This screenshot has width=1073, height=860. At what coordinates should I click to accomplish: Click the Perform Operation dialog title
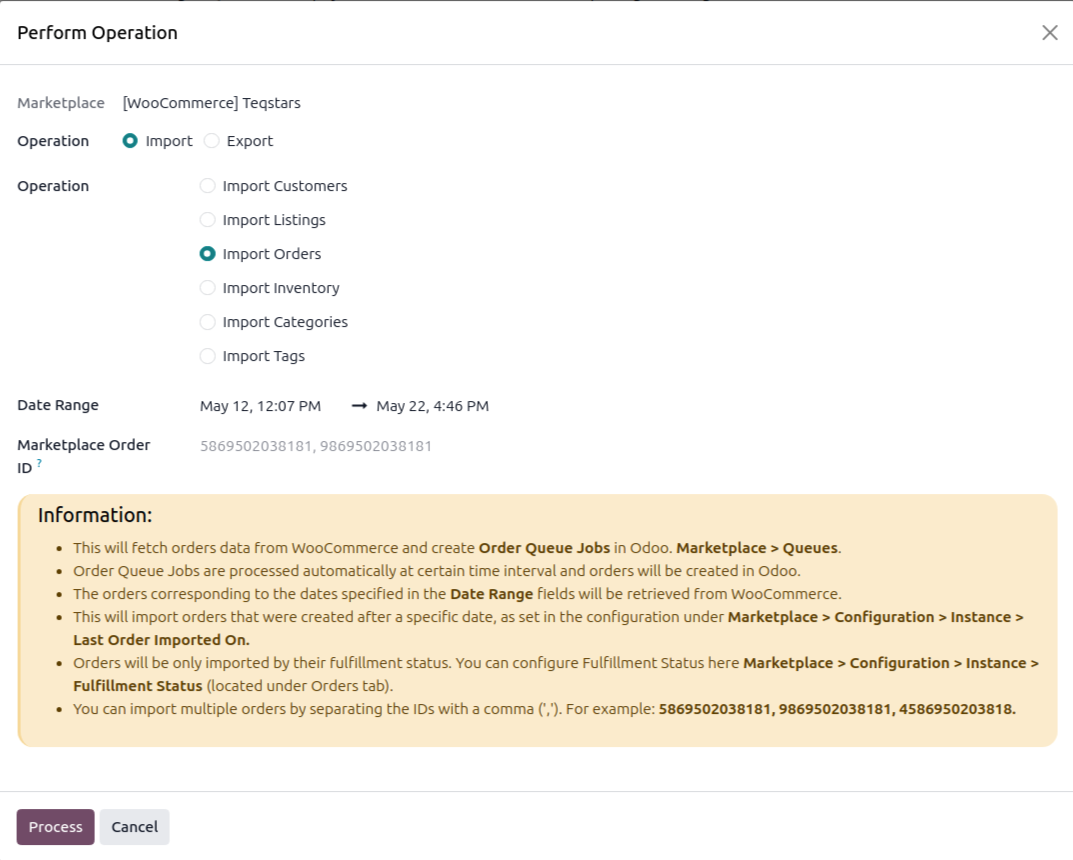(x=97, y=33)
